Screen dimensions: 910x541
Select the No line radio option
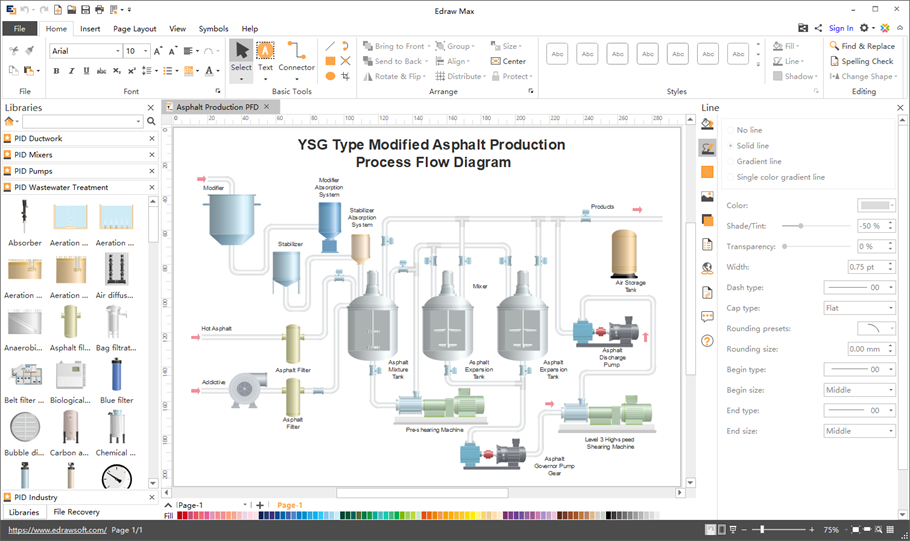tap(749, 130)
